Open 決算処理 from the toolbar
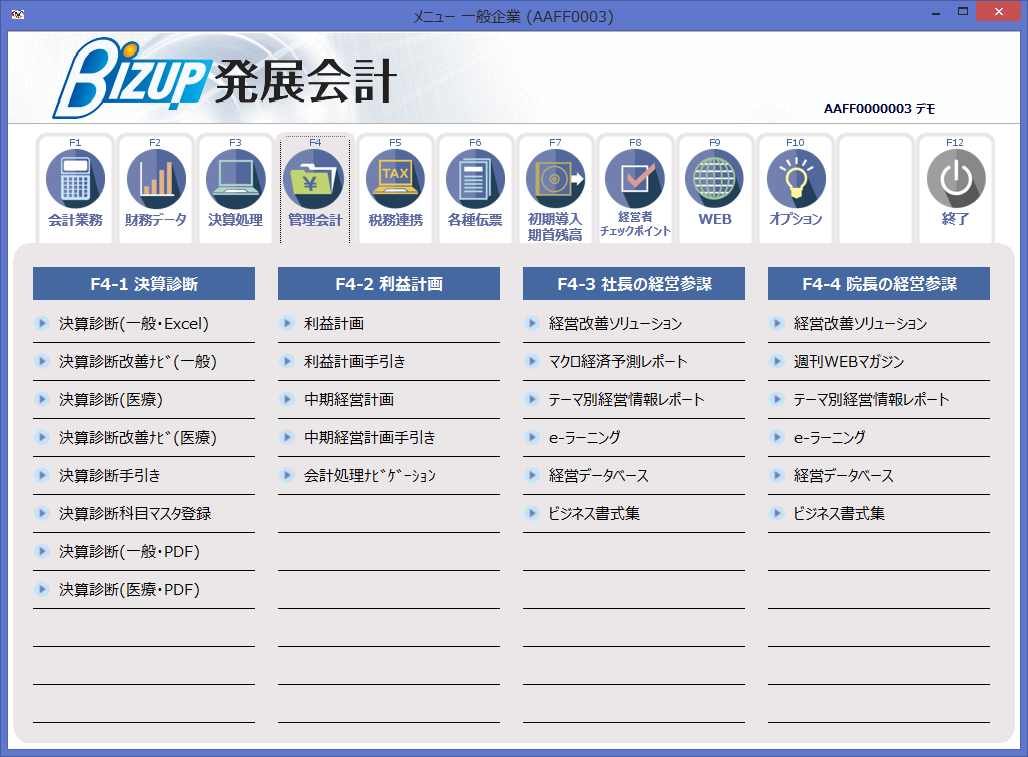Screen dimensions: 1028x757 coord(235,188)
